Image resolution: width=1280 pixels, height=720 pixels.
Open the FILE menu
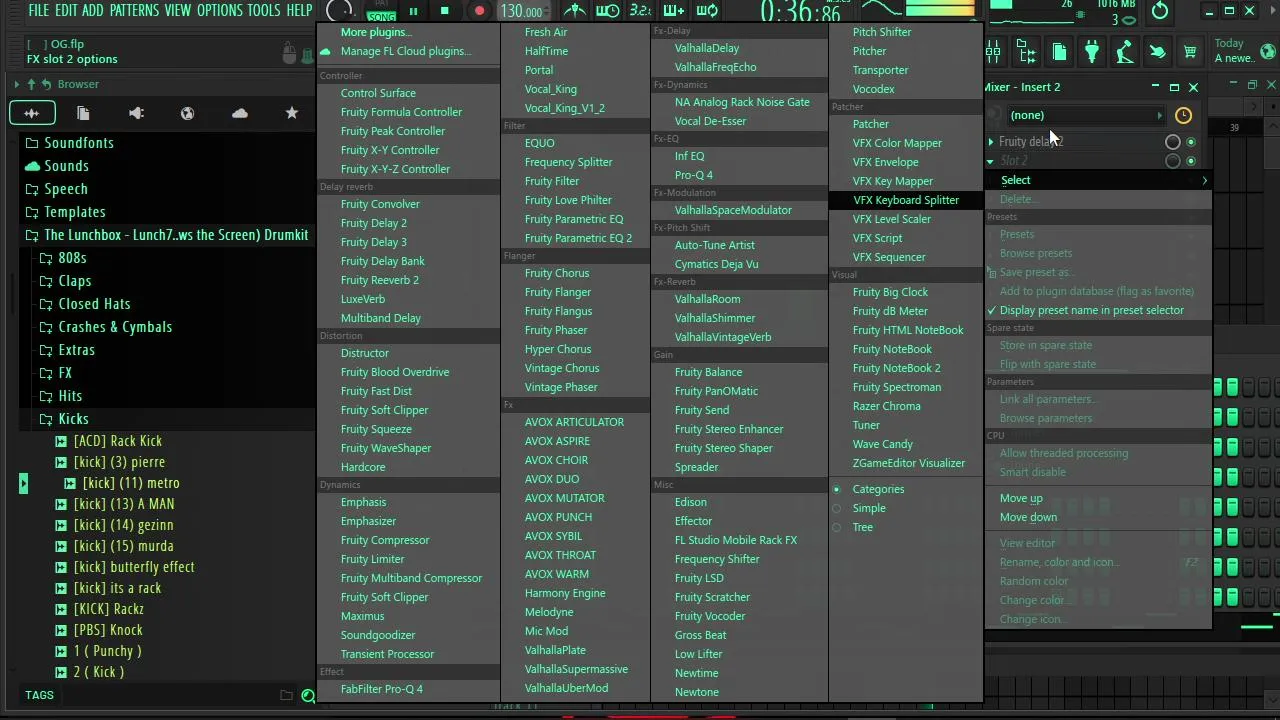39,10
